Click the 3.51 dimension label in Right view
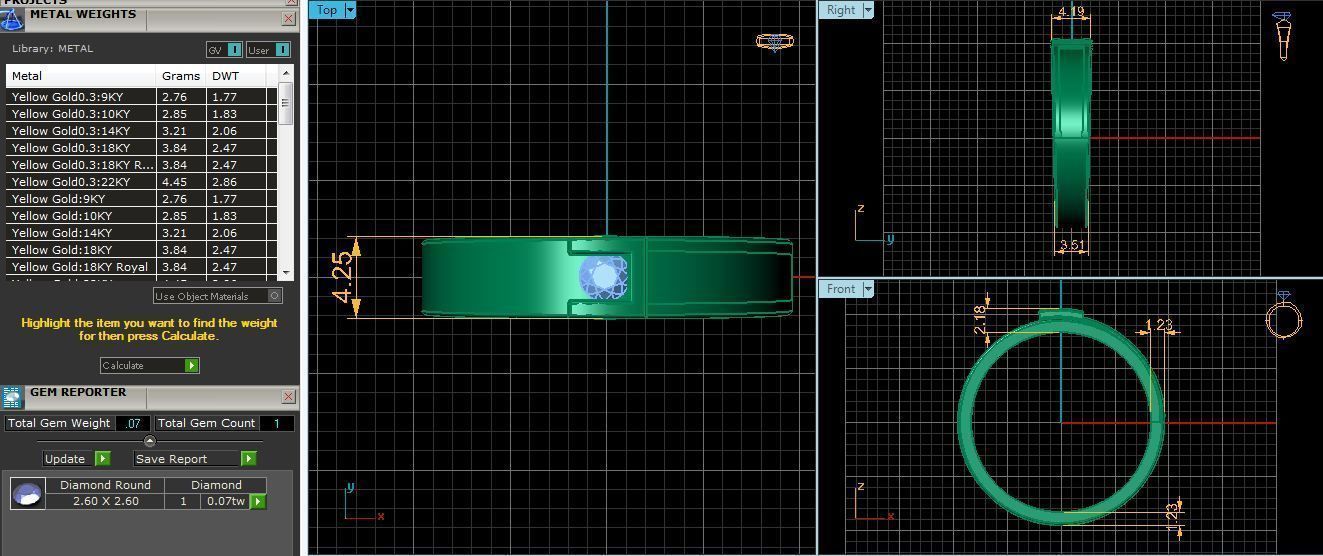The height and width of the screenshot is (556, 1323). point(1072,245)
